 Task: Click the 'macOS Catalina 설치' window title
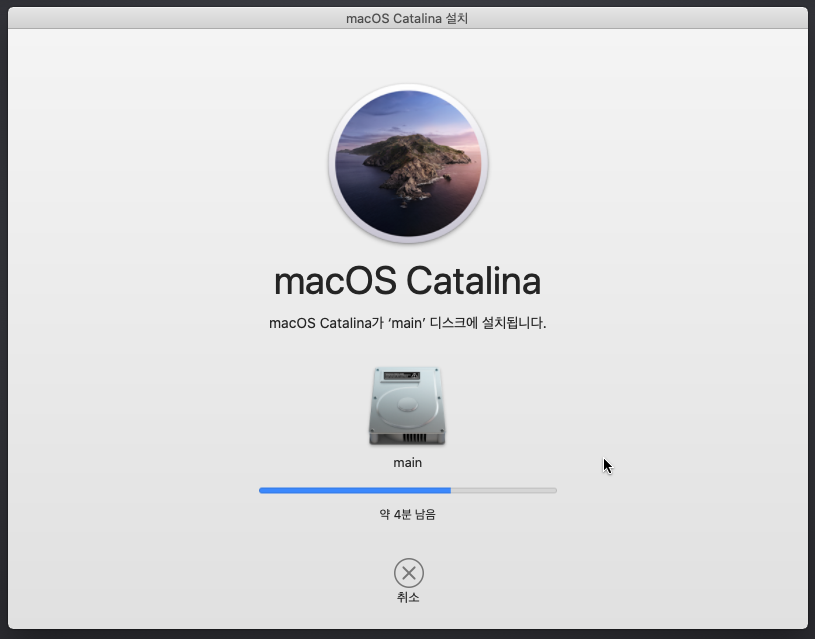click(407, 19)
